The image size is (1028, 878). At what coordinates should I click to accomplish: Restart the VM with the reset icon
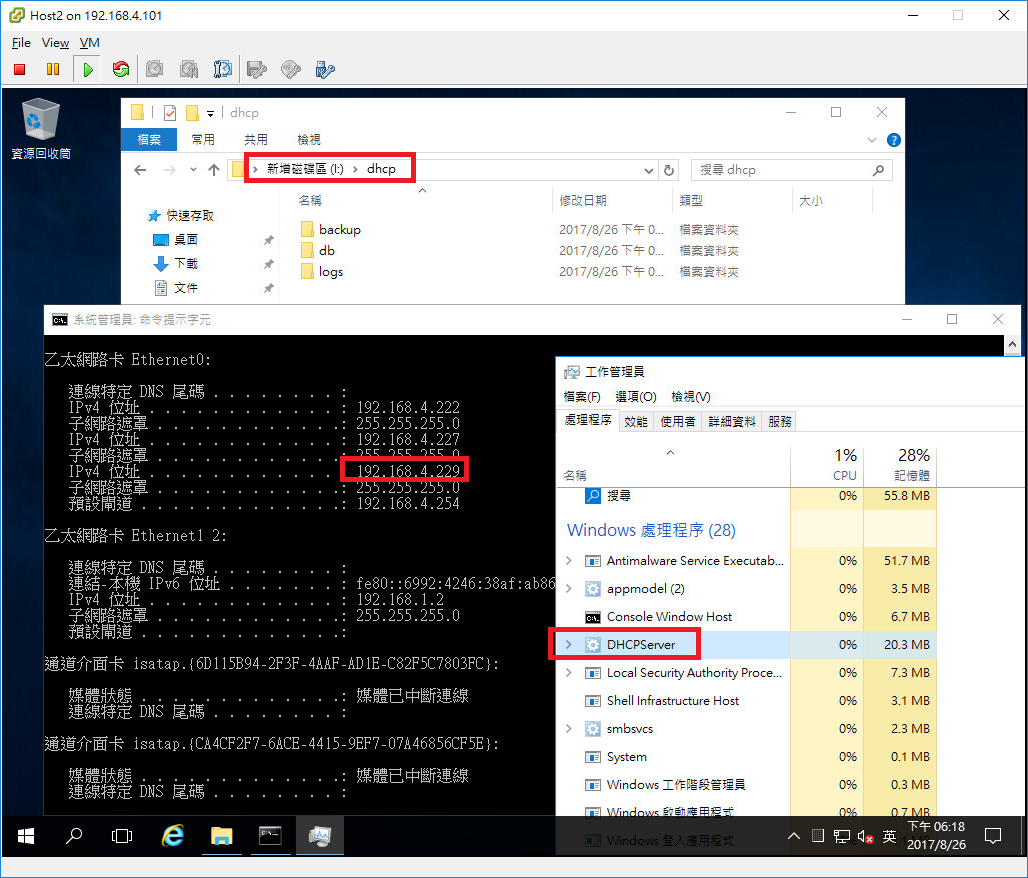tap(121, 69)
